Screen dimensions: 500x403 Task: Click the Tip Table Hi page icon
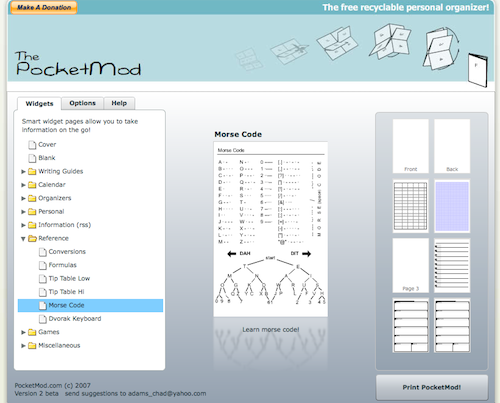pos(42,292)
